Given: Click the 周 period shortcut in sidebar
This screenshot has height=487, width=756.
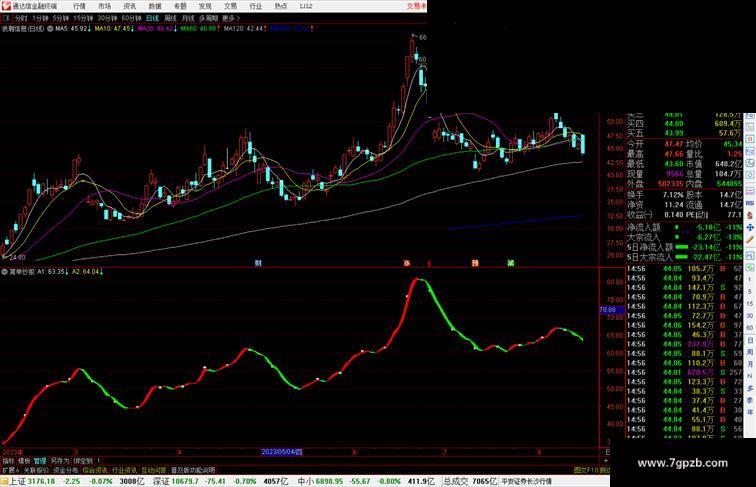Looking at the screenshot, I should (750, 352).
